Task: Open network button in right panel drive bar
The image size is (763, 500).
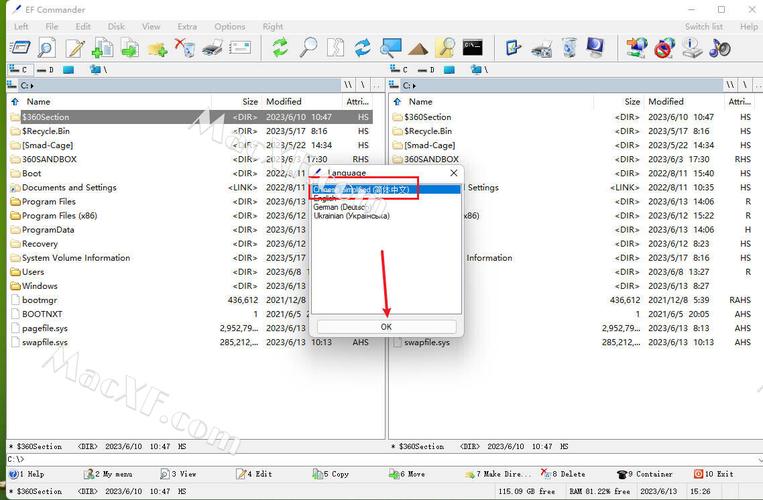Action: point(479,70)
